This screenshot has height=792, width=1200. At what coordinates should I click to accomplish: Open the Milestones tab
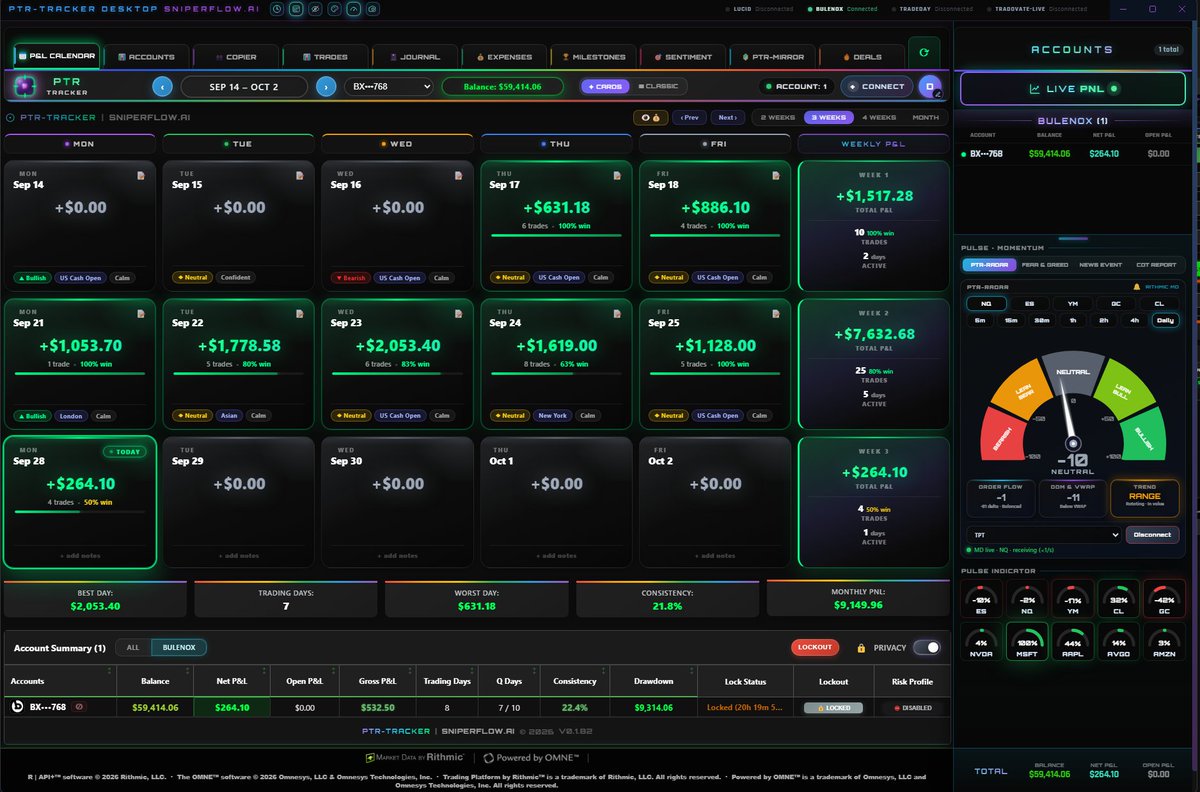[592, 57]
